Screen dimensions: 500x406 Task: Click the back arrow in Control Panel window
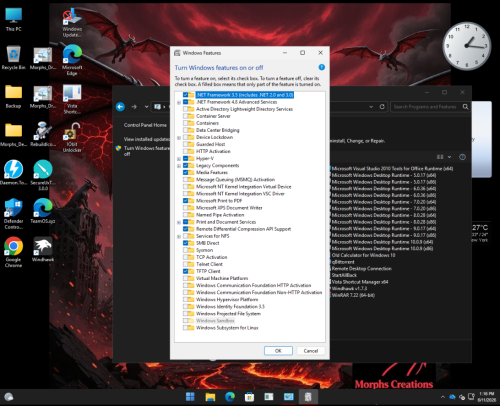coord(120,107)
